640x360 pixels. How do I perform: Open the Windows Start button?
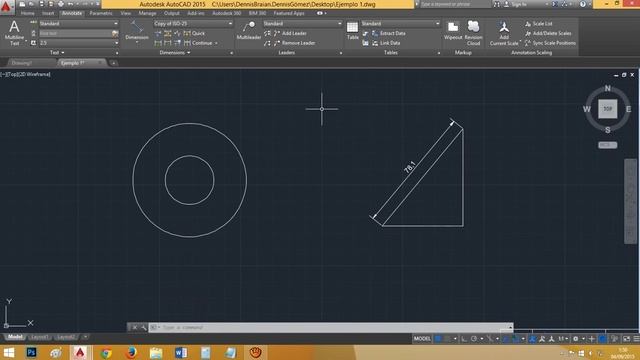pos(9,353)
